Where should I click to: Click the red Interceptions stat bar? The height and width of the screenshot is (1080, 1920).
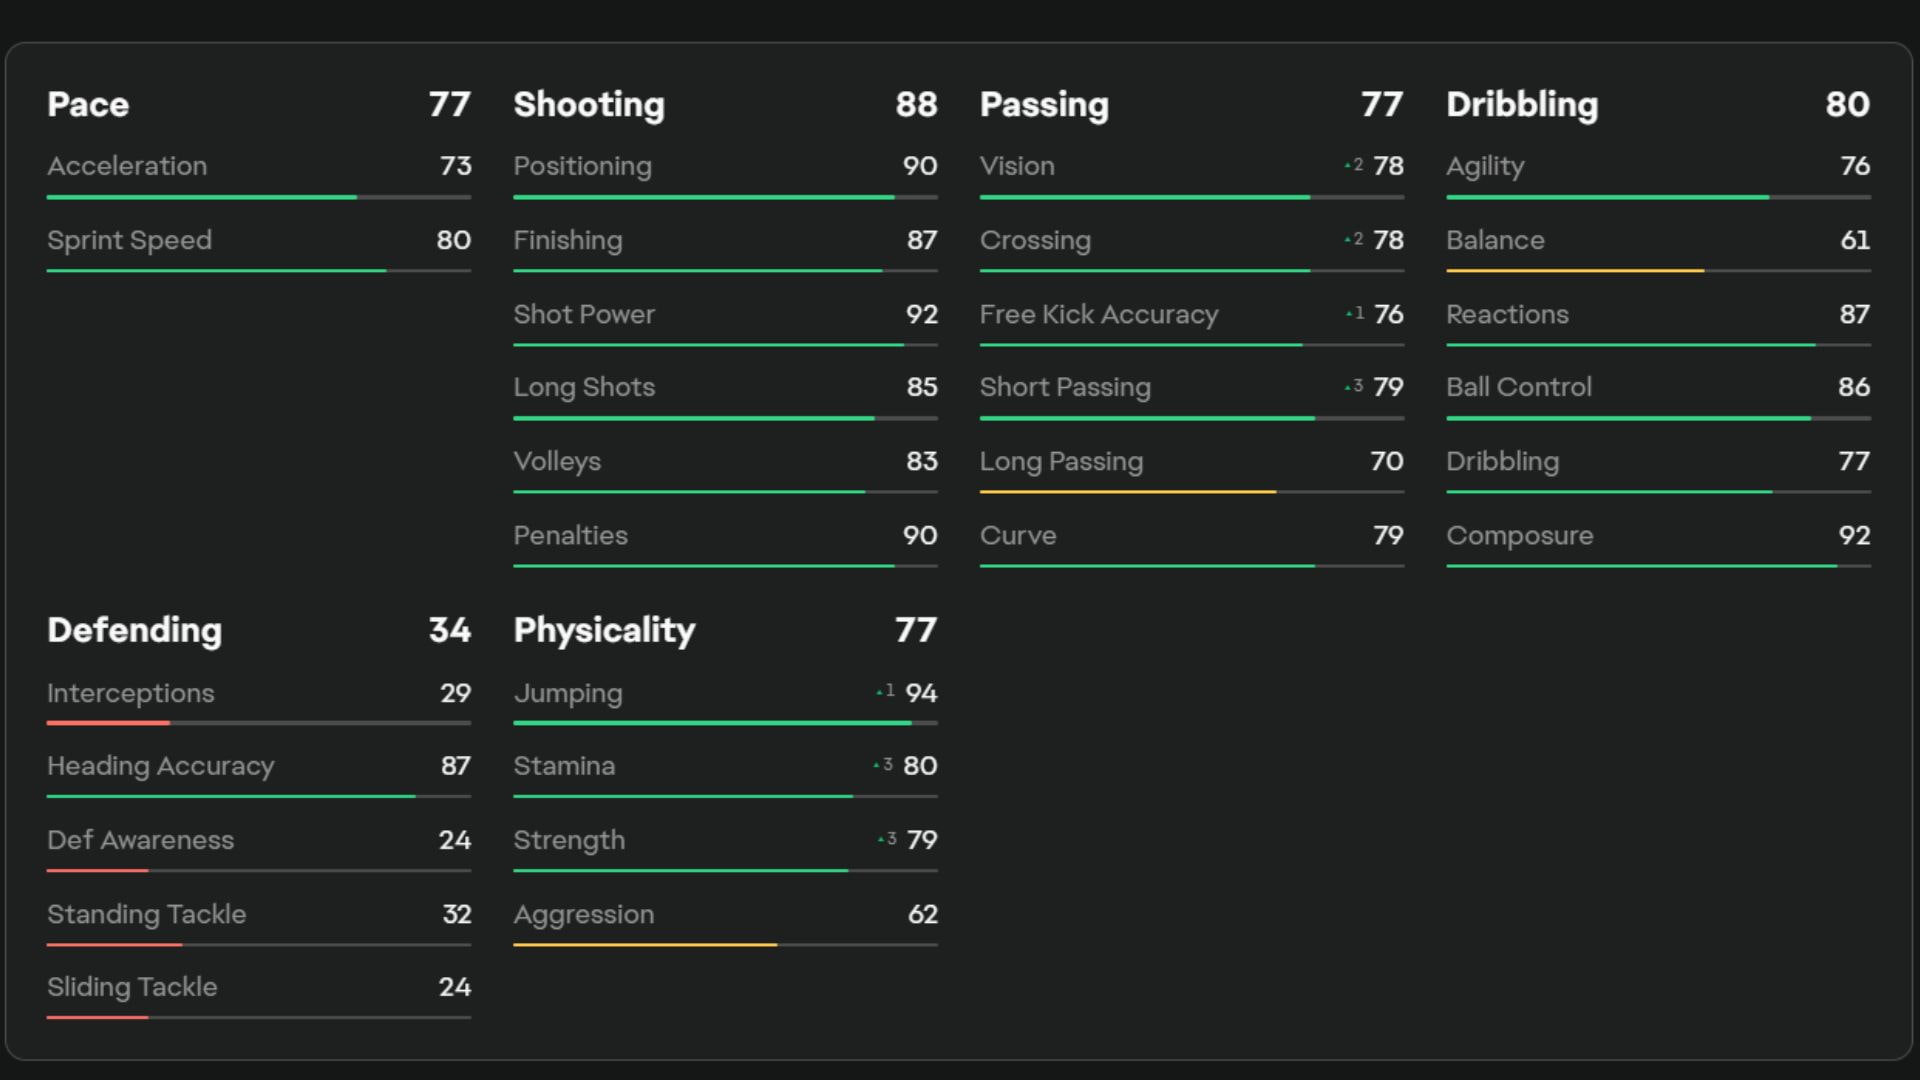pyautogui.click(x=108, y=722)
